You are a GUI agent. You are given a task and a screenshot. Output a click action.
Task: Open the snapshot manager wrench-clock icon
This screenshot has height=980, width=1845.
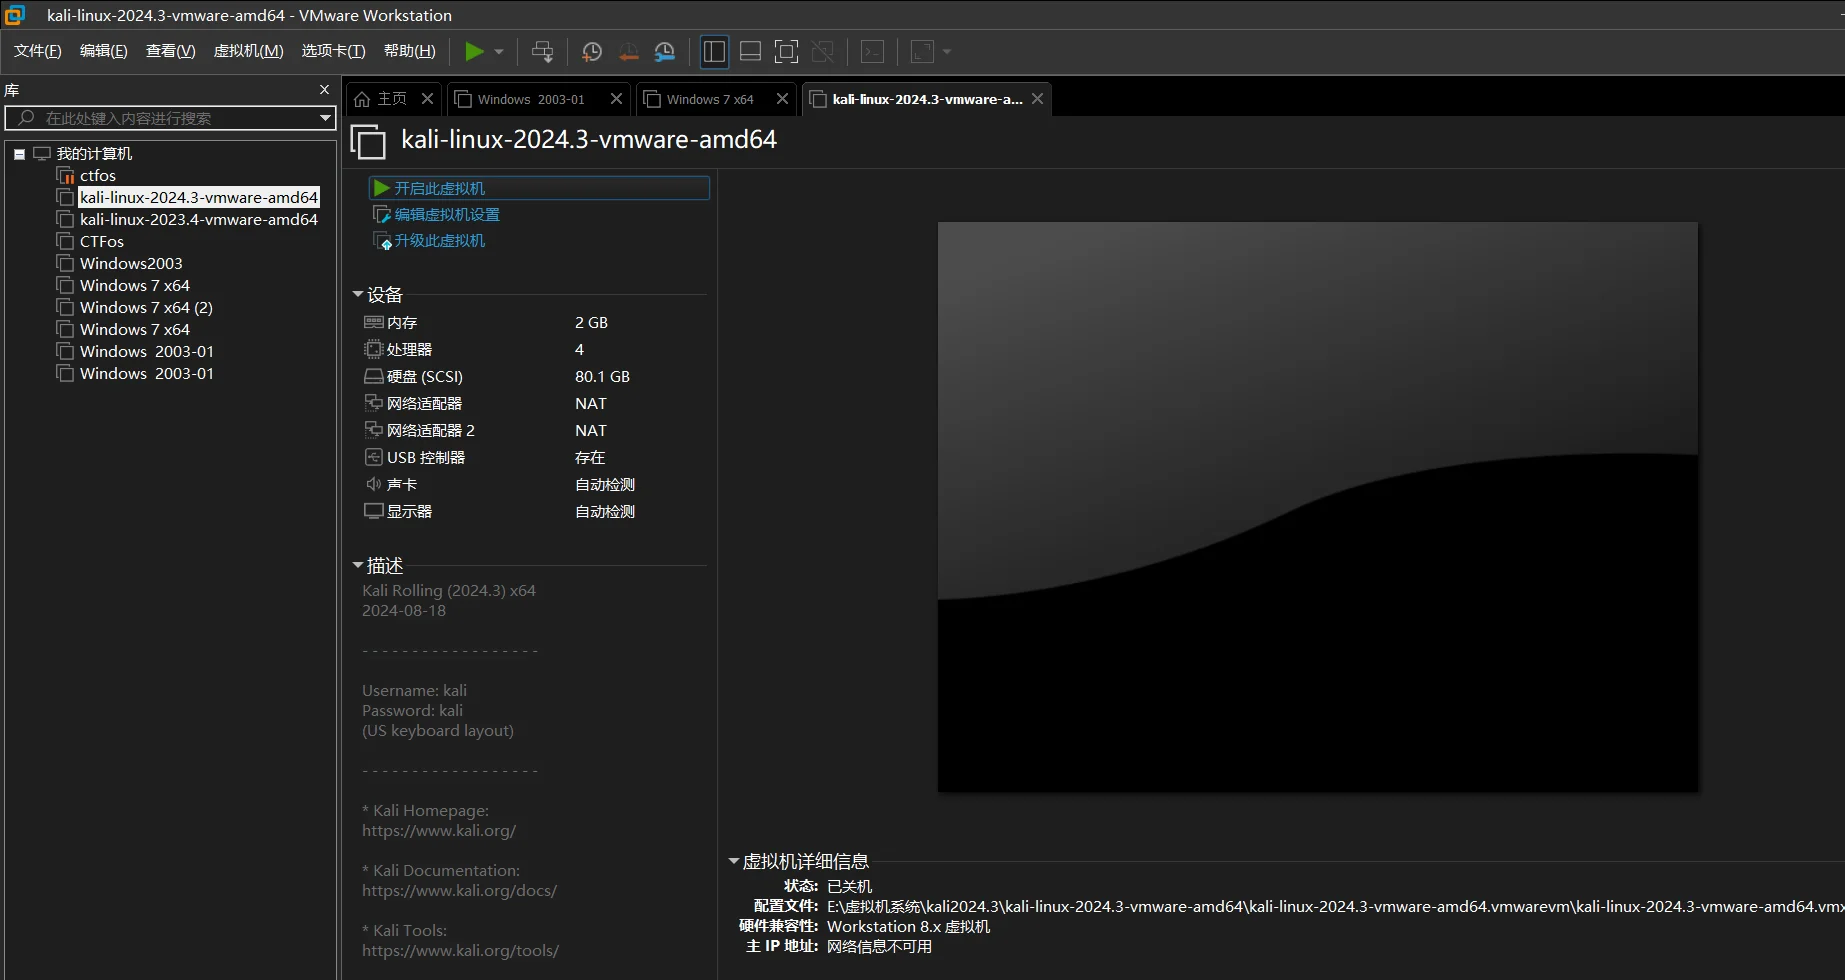coord(665,51)
